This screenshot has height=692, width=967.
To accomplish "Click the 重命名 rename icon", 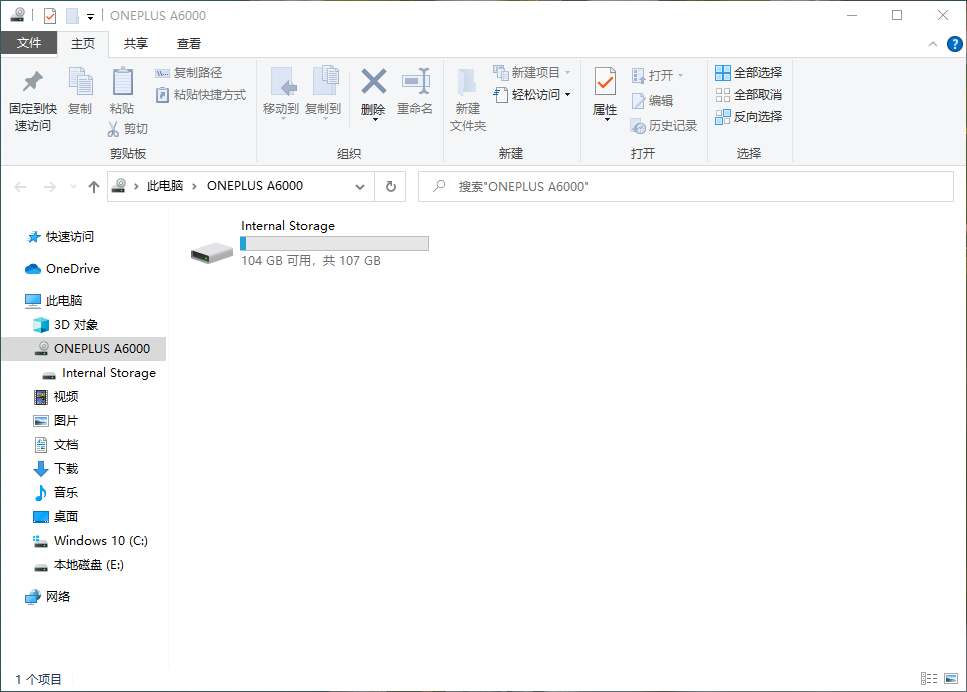I will 415,81.
